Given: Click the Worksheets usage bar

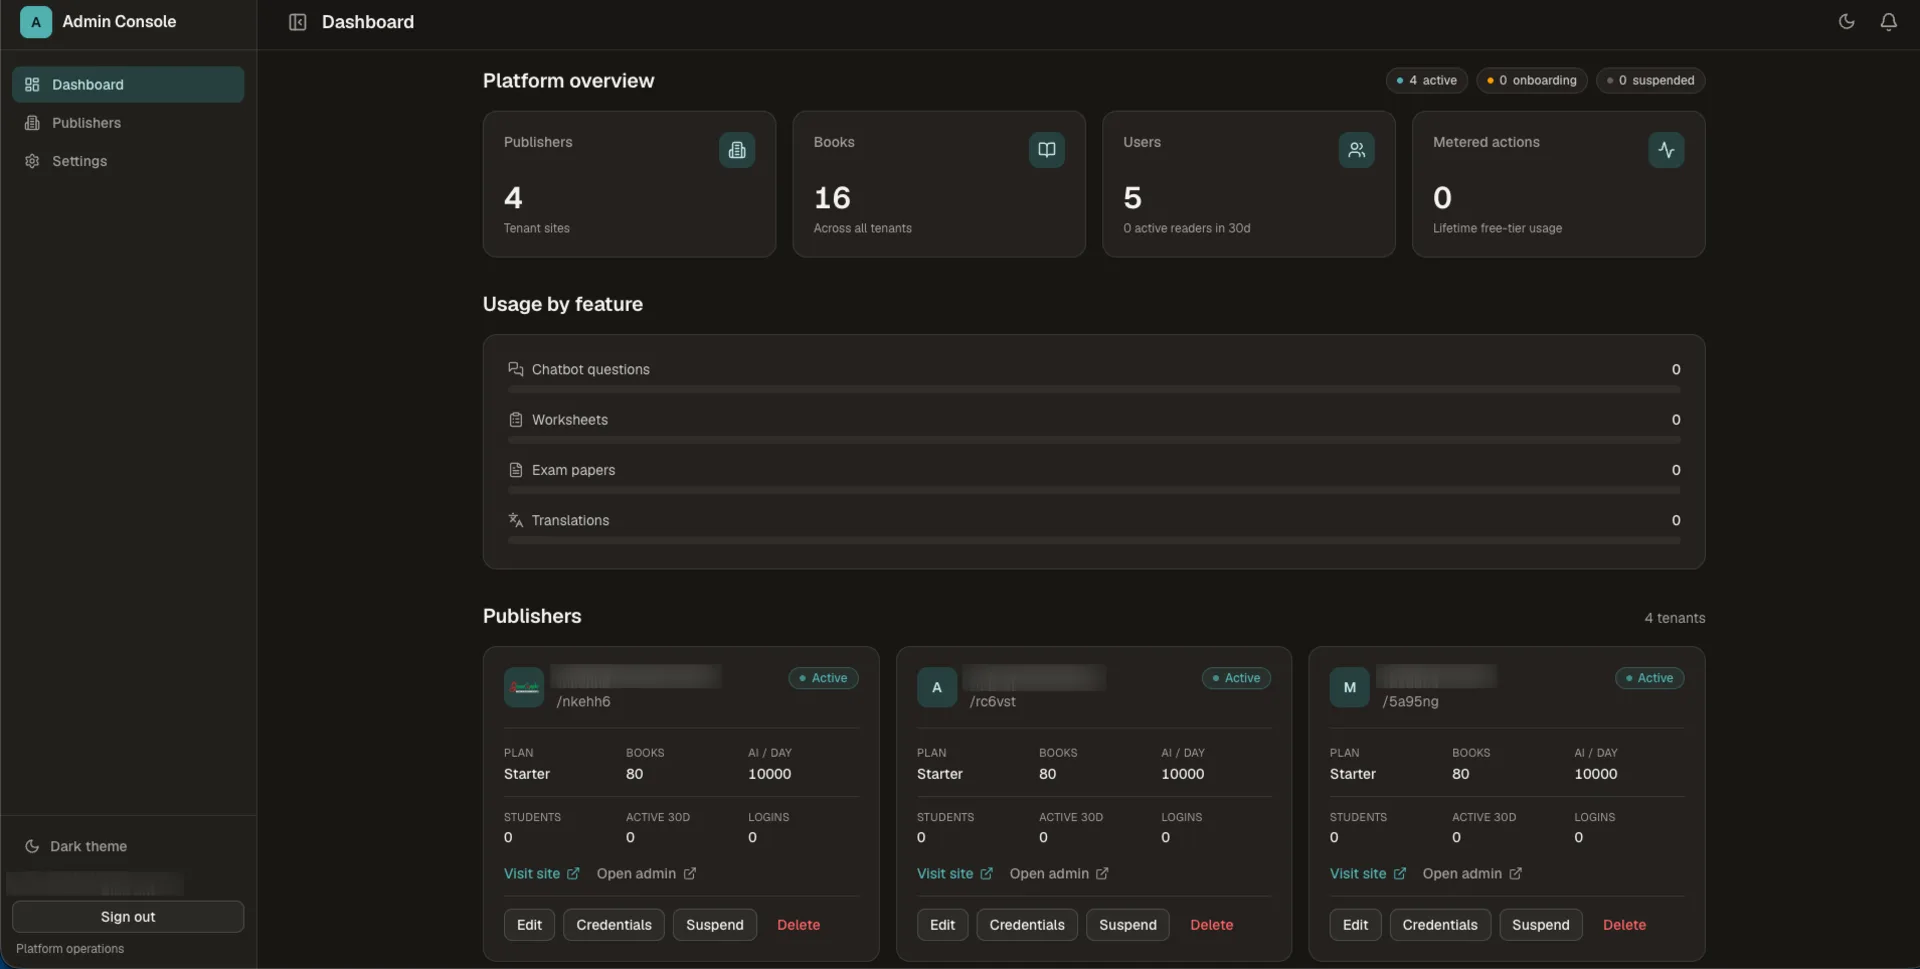Looking at the screenshot, I should coord(1094,440).
